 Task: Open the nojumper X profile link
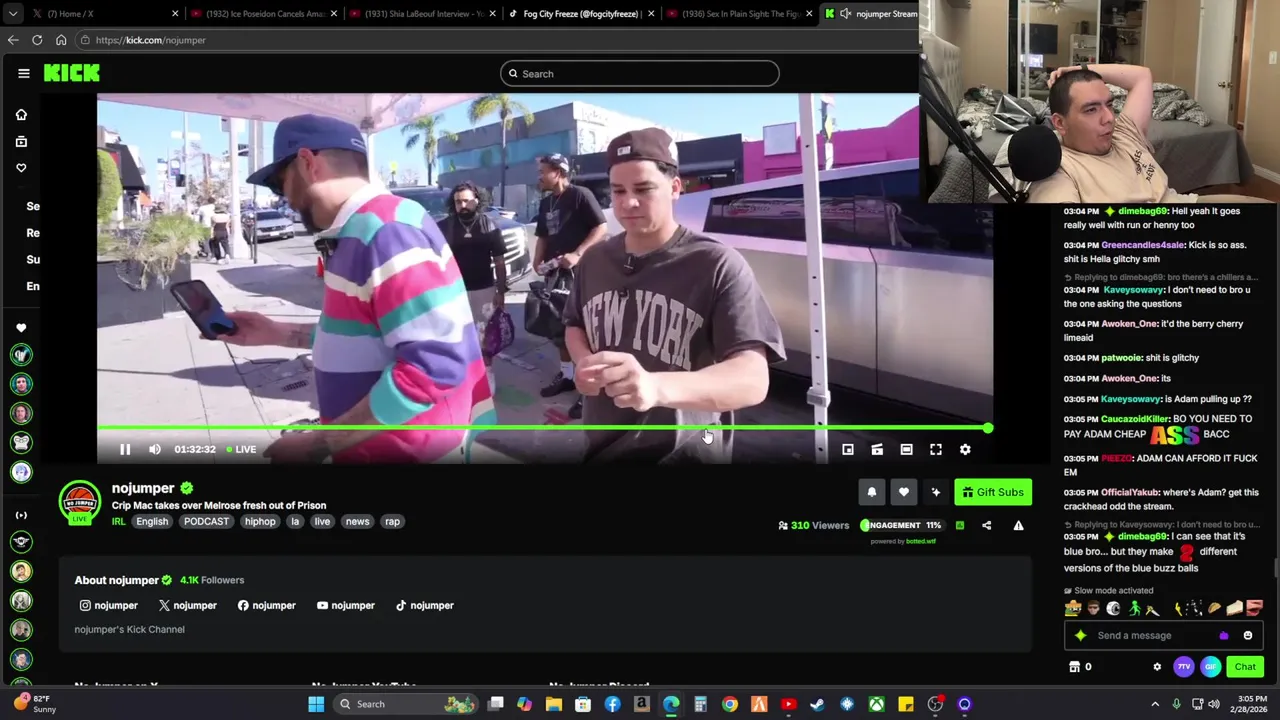pos(187,605)
